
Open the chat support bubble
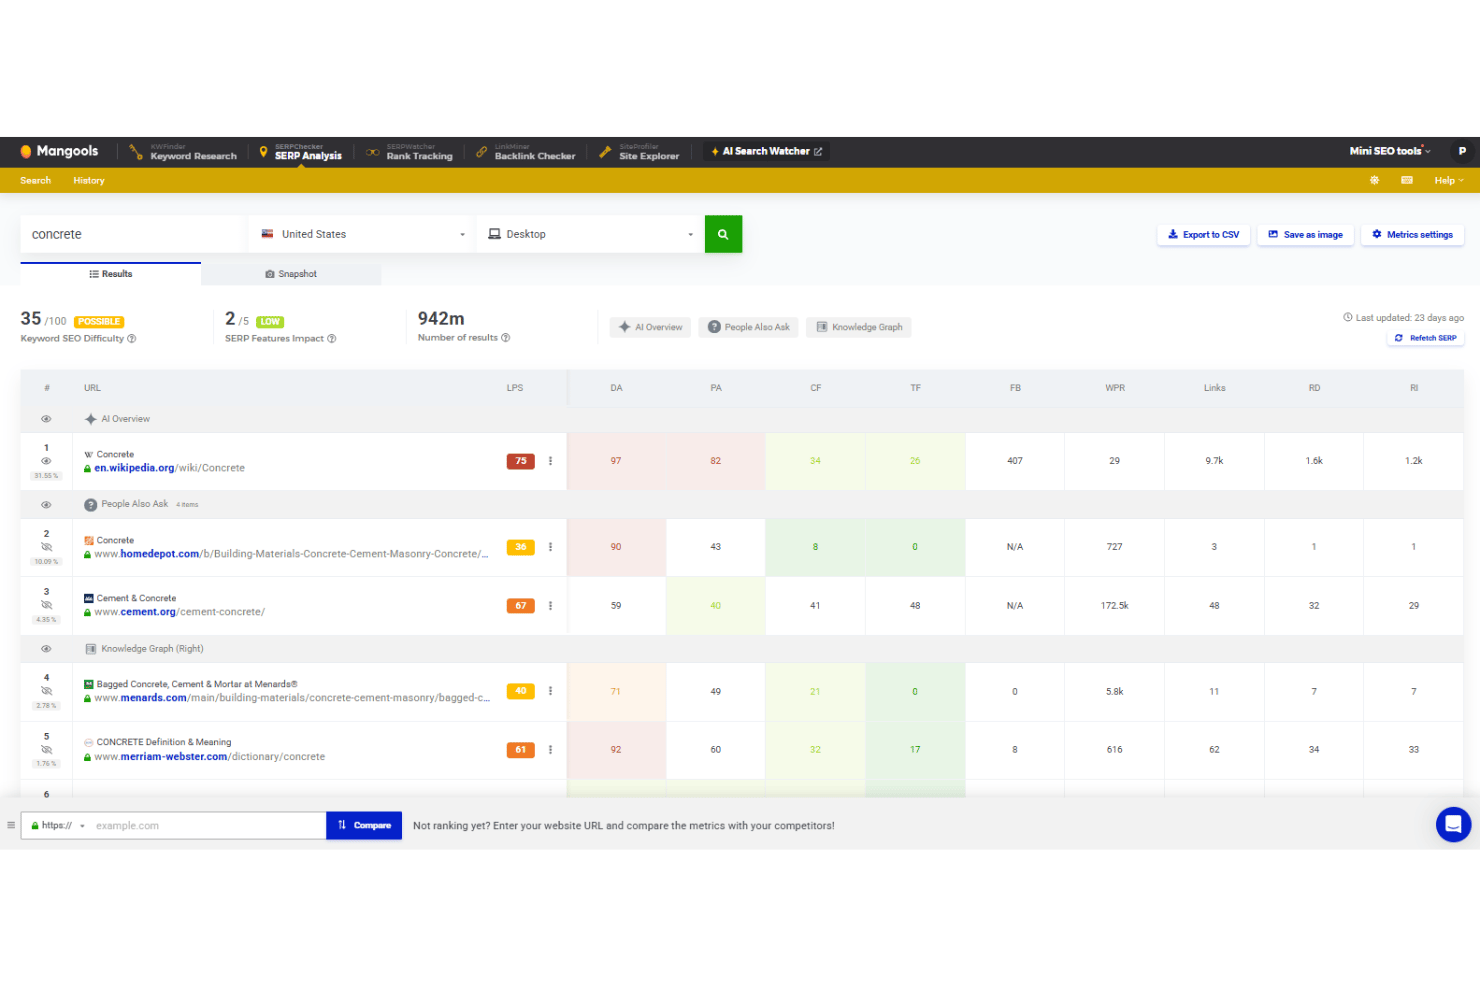click(1453, 825)
